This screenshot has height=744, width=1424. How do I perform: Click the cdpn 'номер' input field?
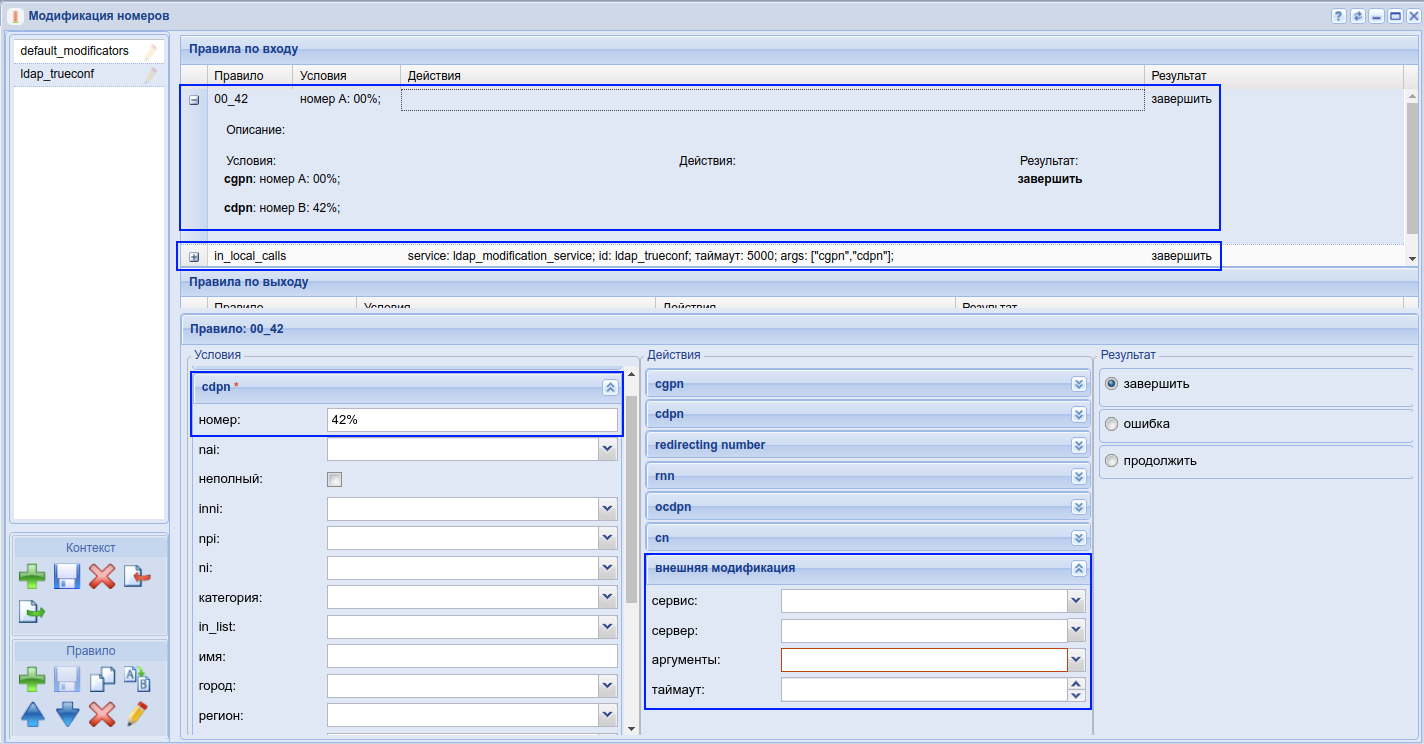[x=471, y=420]
